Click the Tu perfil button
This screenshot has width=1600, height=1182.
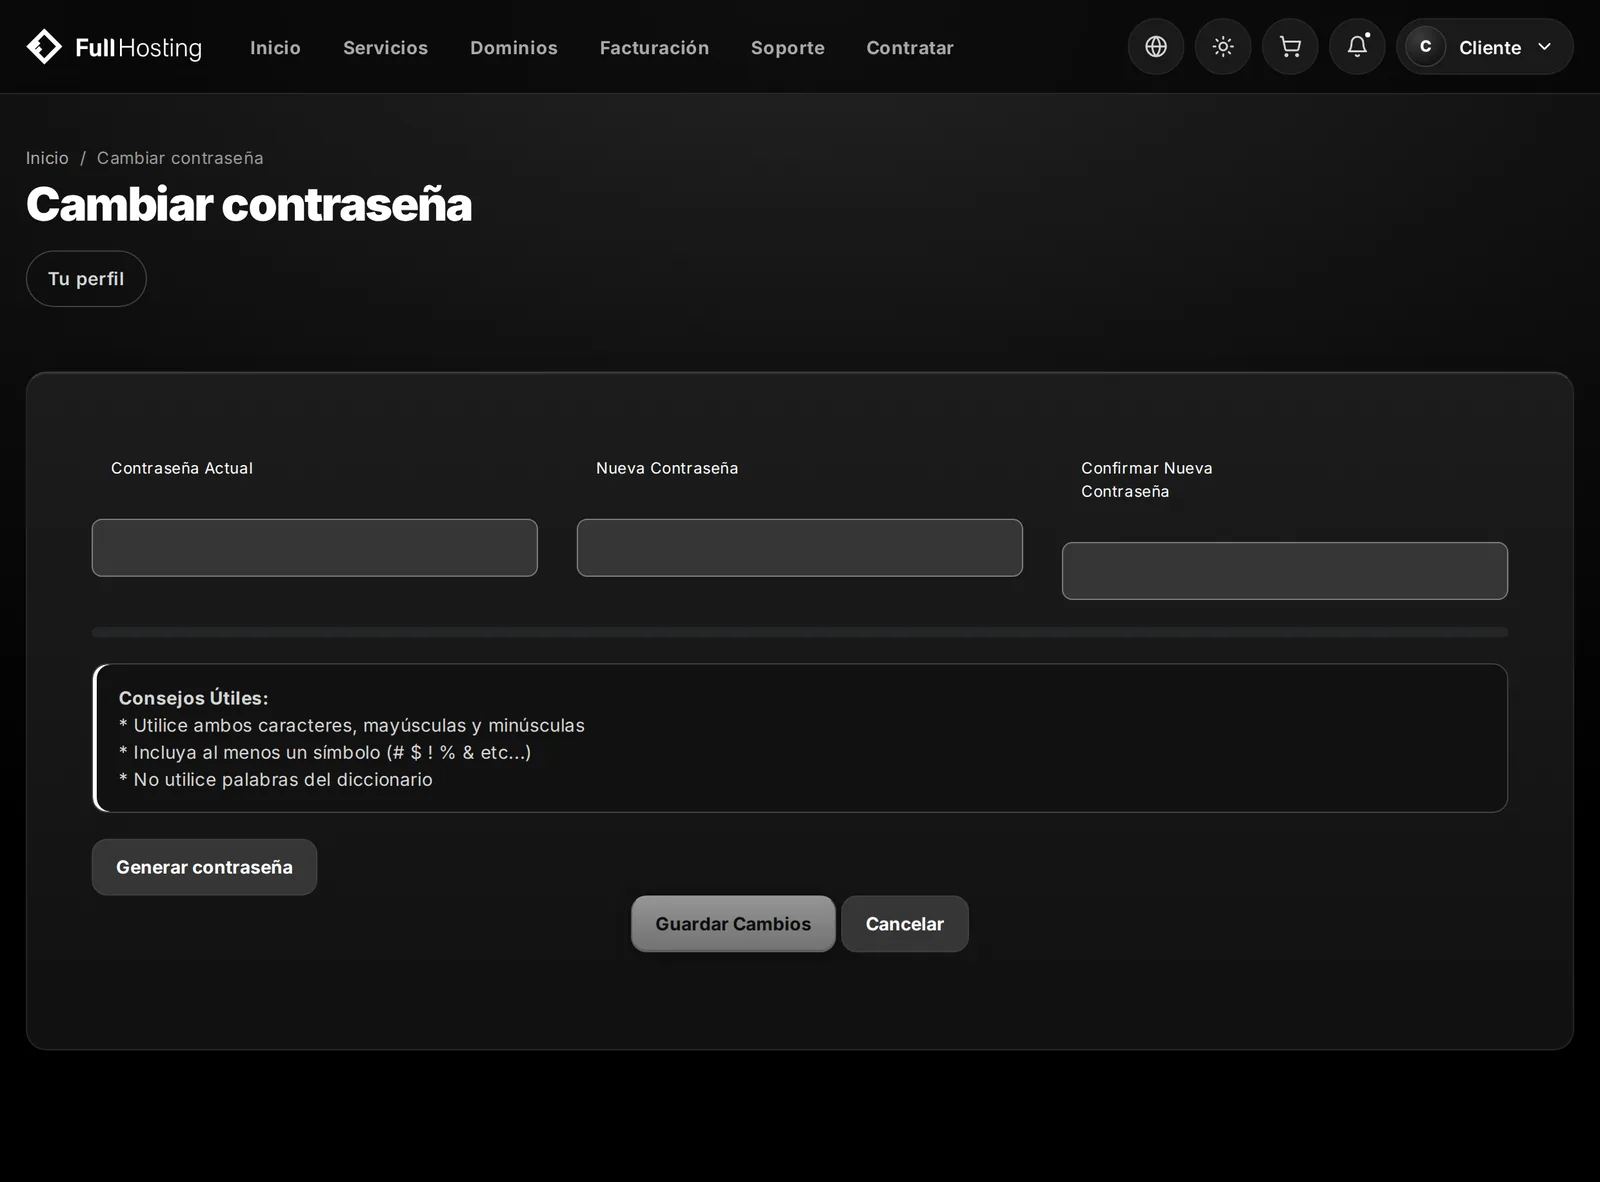click(86, 279)
